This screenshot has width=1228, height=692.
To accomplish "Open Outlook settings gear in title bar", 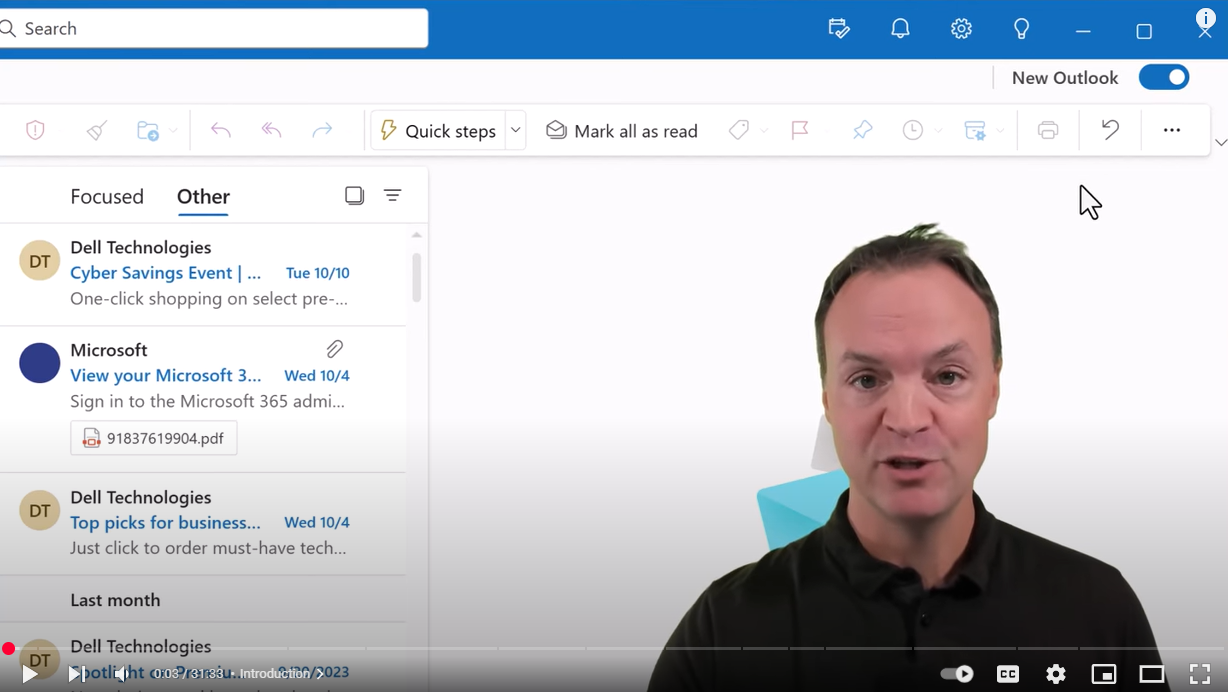I will tap(962, 29).
